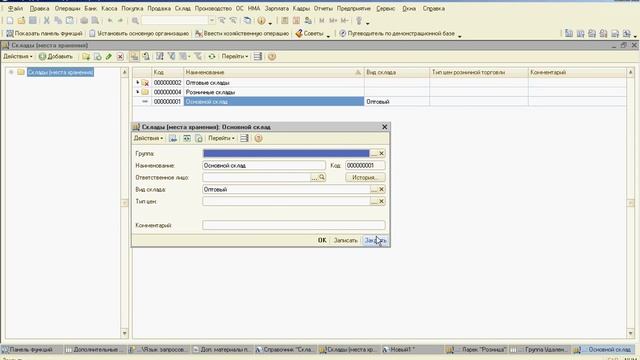Open the Зарплата menu
The width and height of the screenshot is (640, 360).
[276, 8]
